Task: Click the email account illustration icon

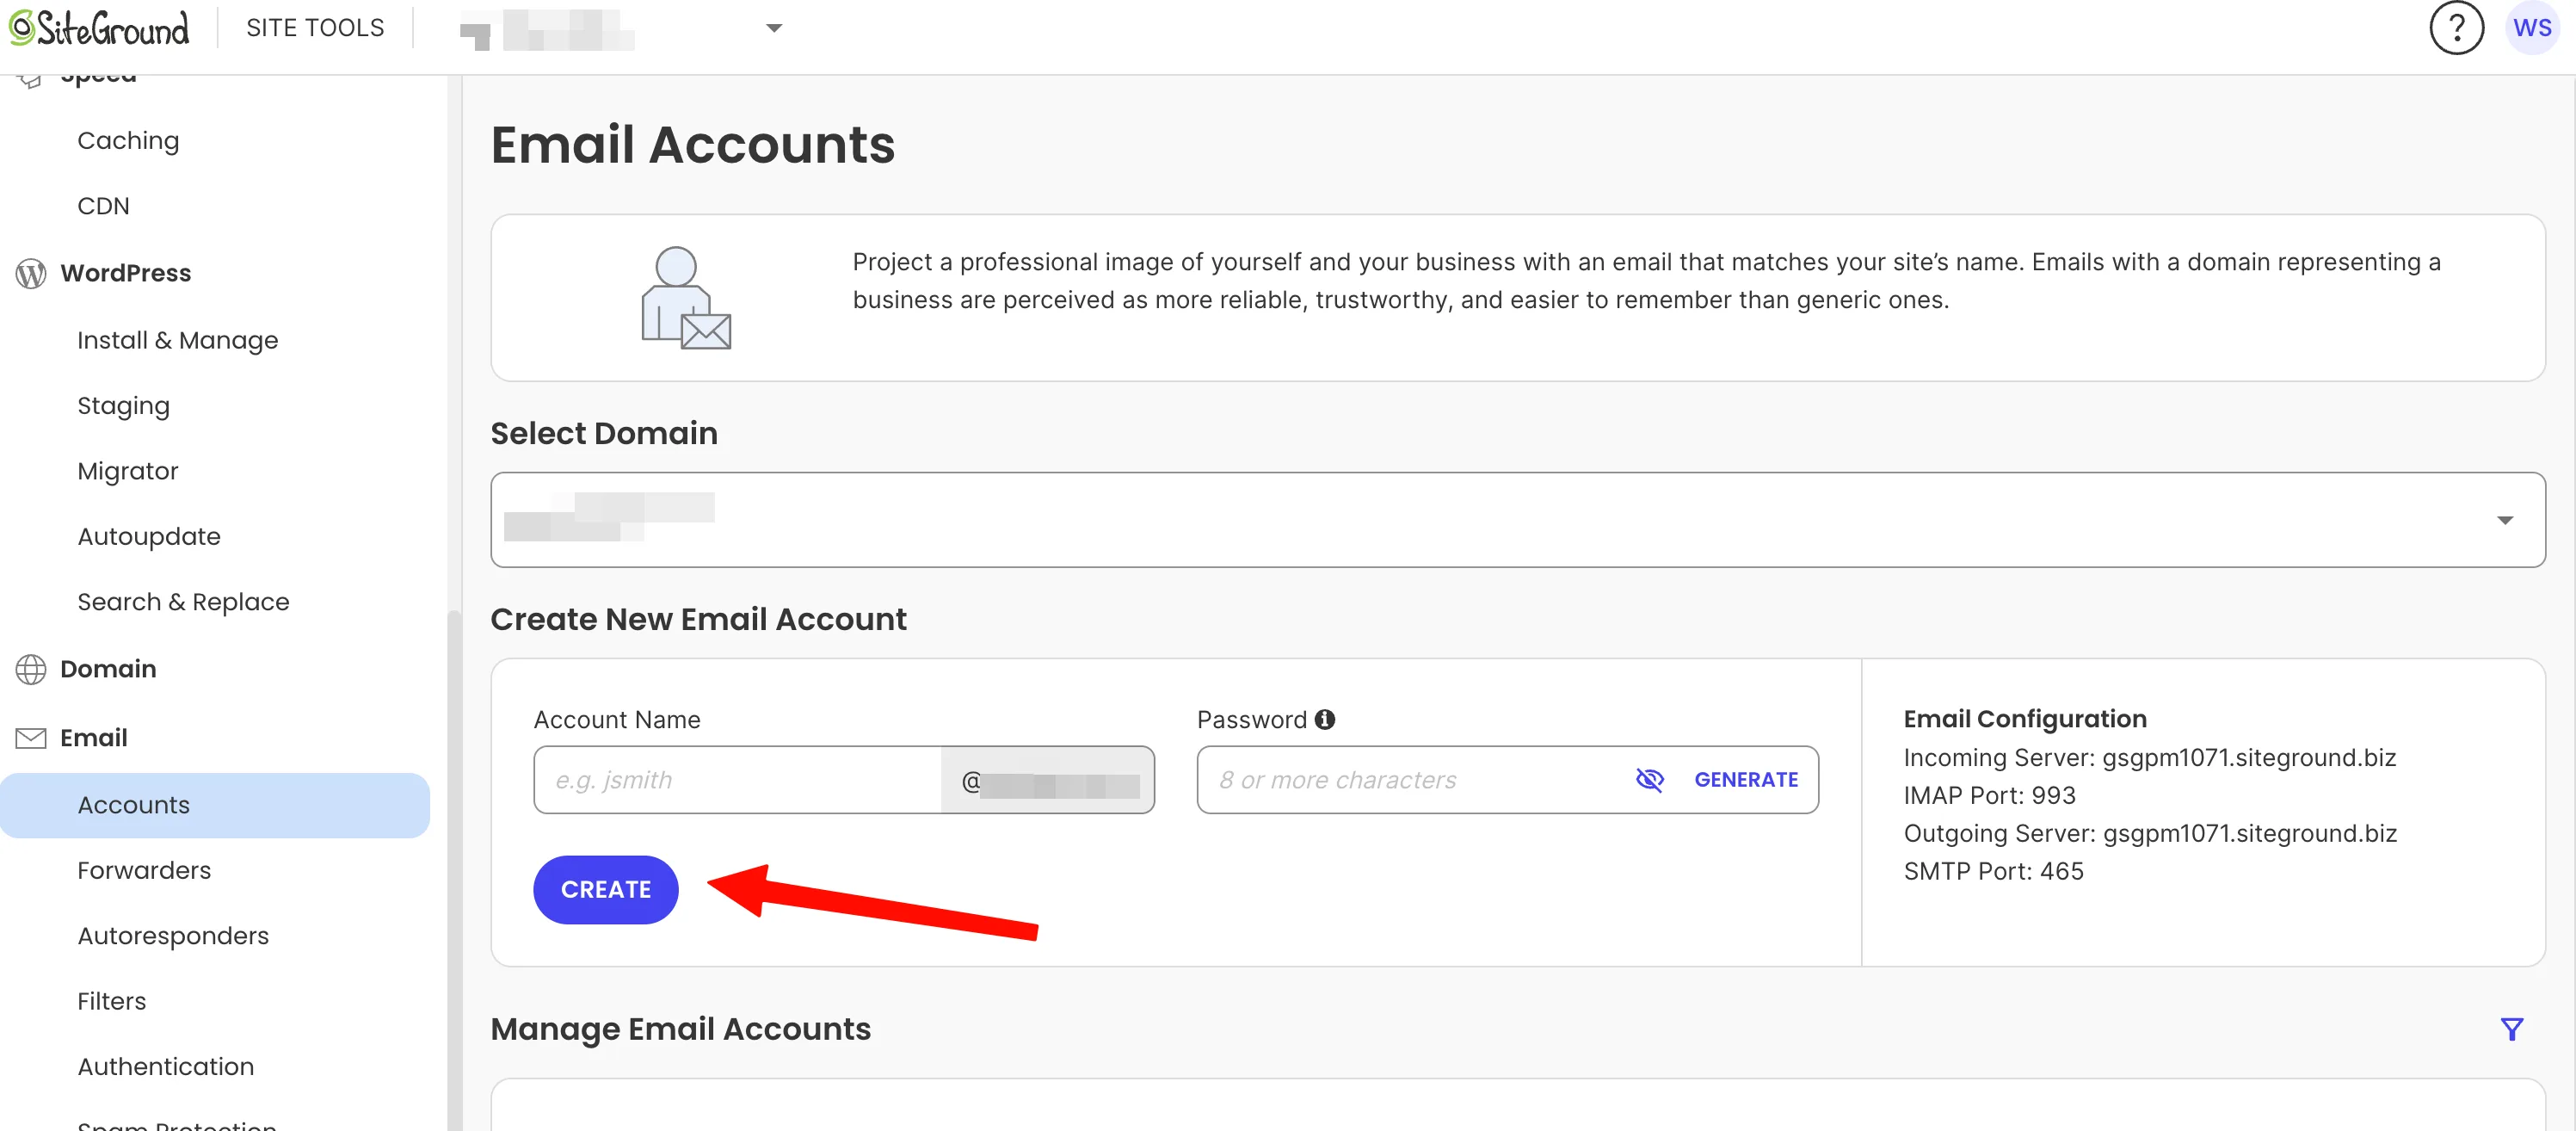Action: [x=686, y=298]
